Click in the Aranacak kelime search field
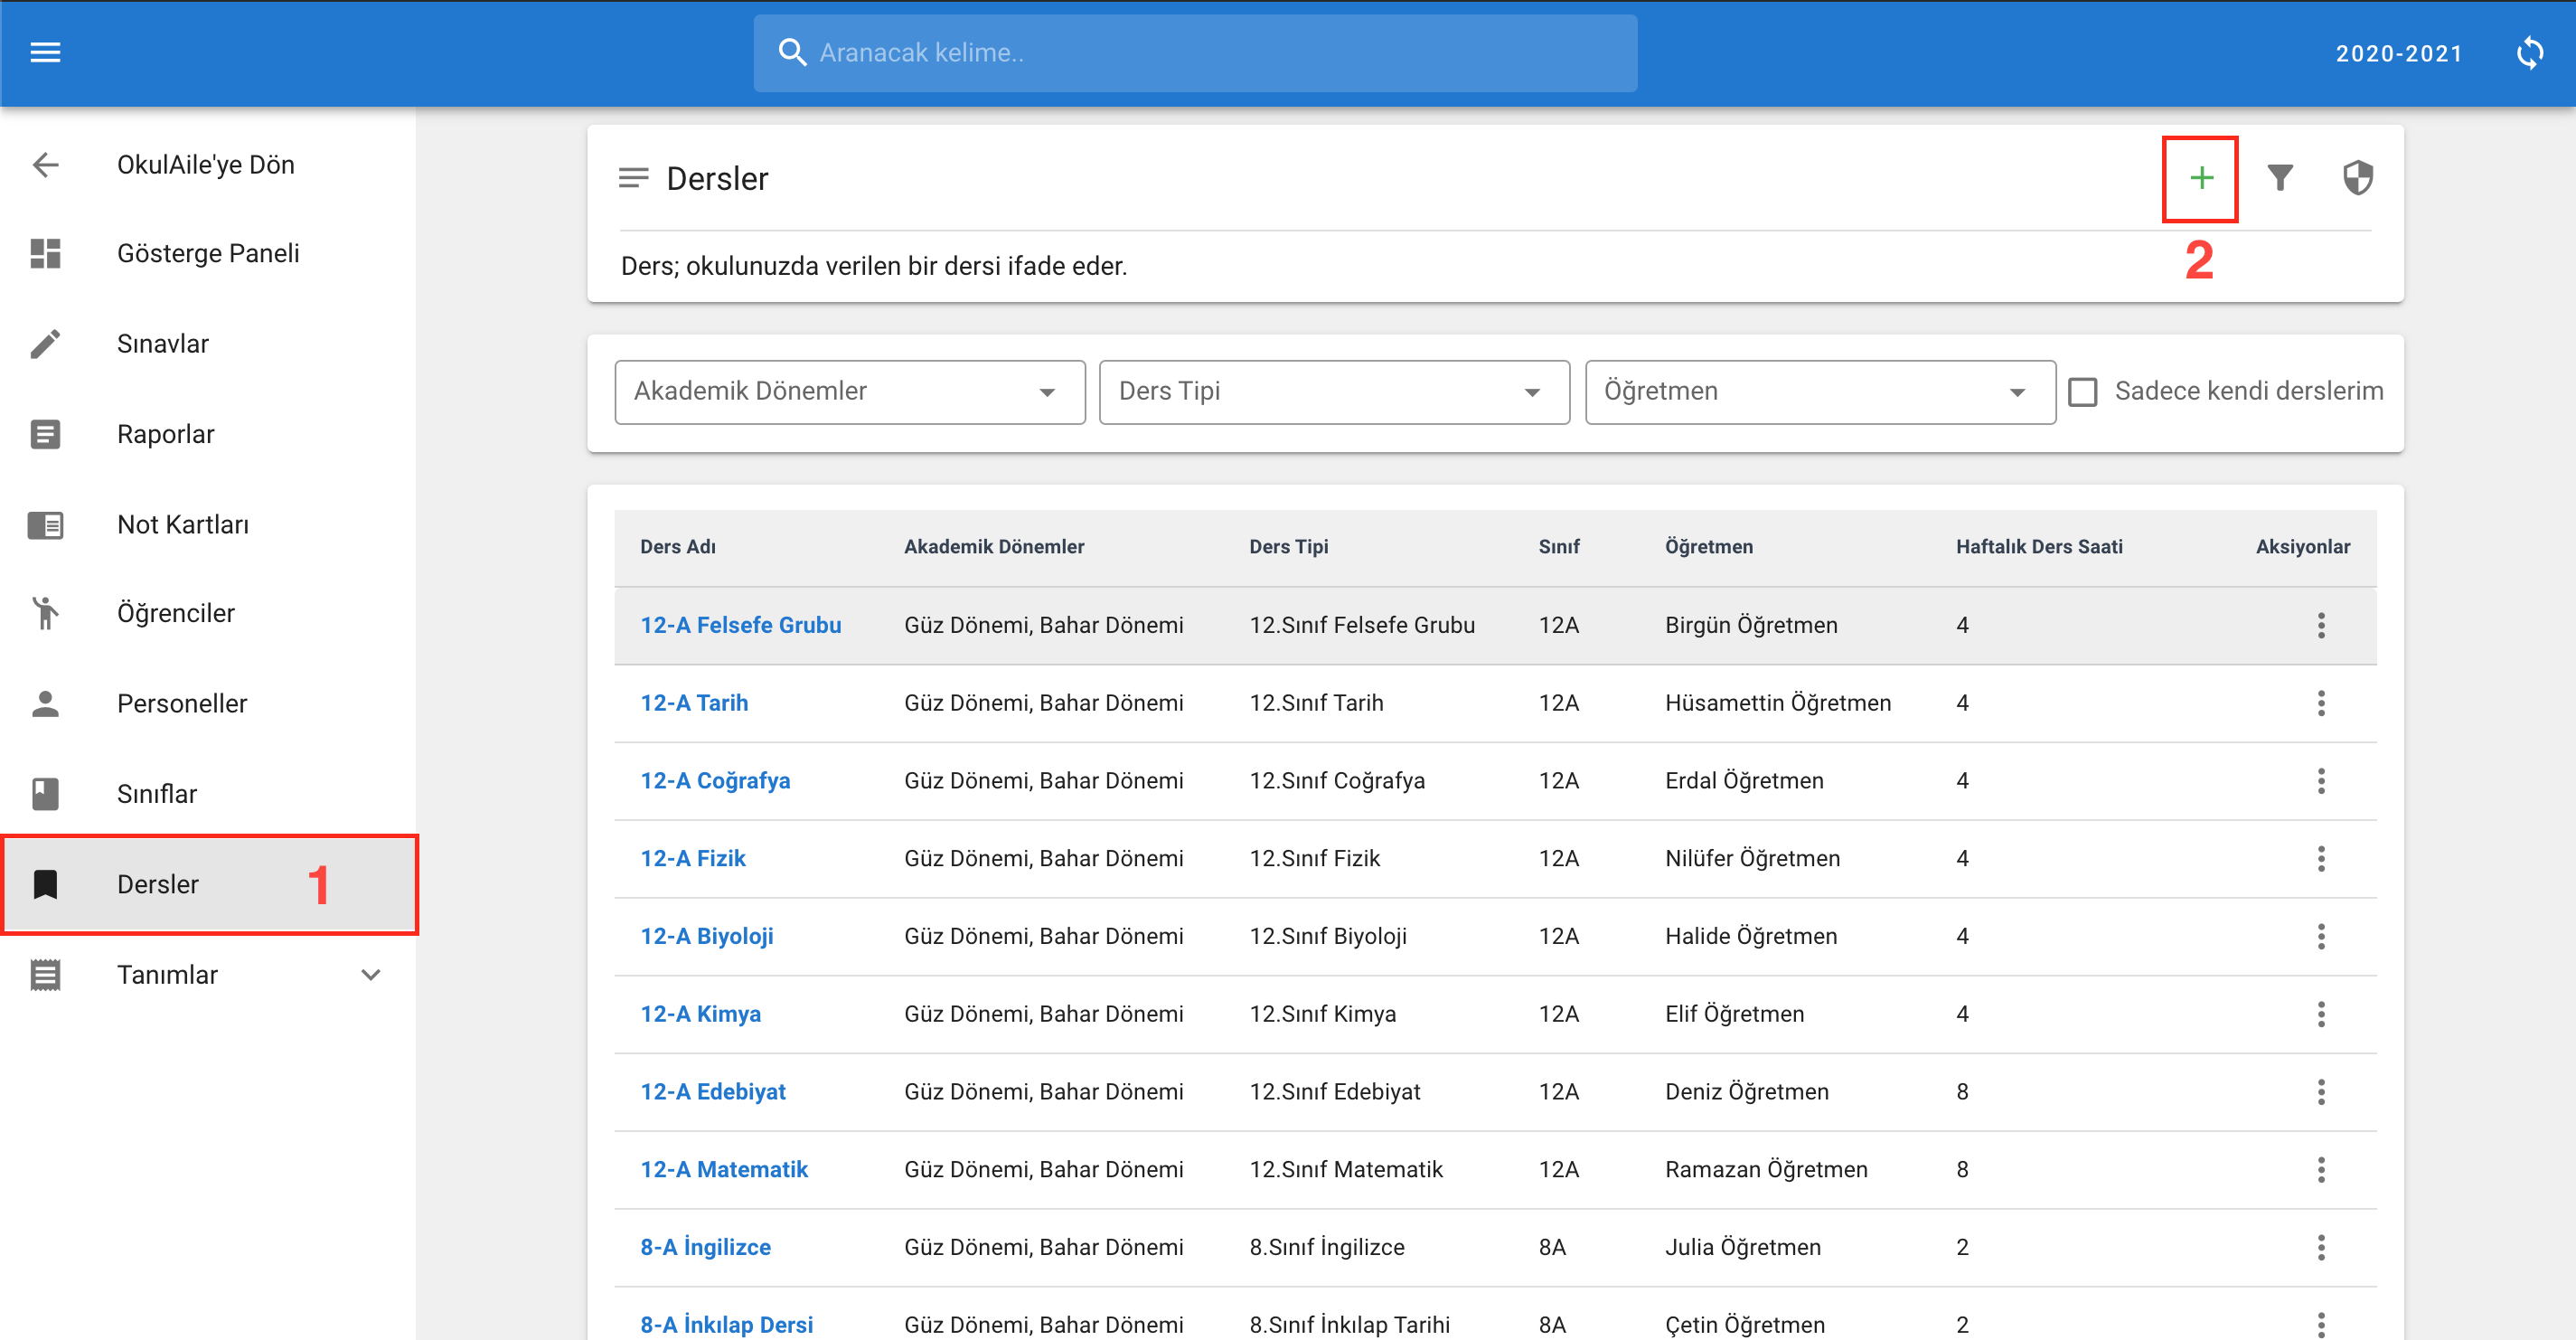 click(1195, 53)
